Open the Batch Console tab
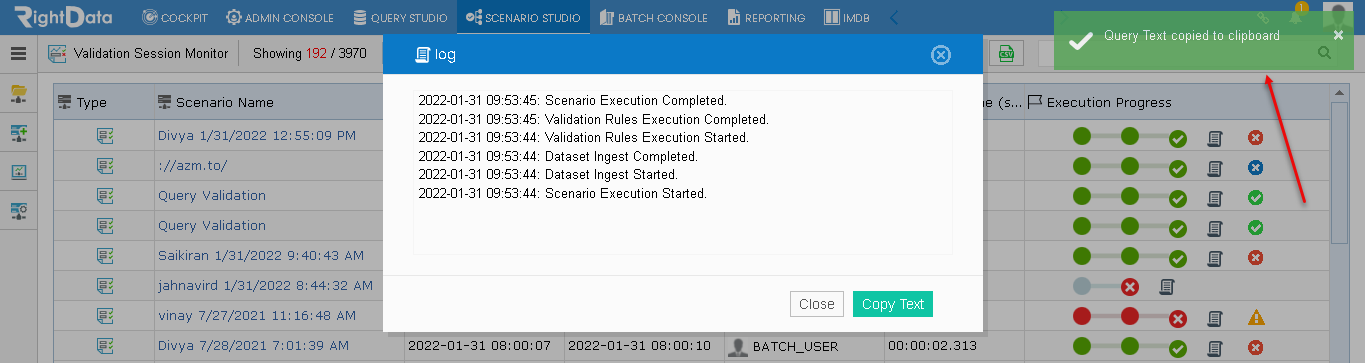The image size is (1365, 363). (x=653, y=17)
